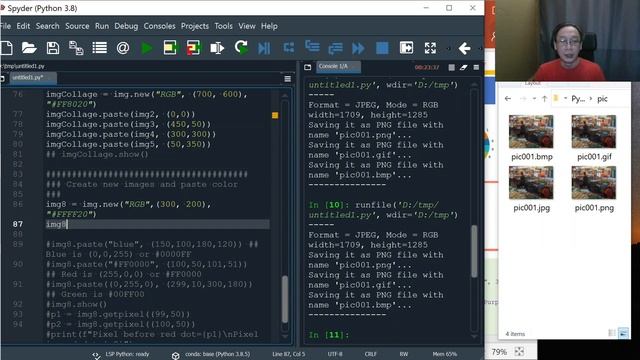Open file with the folder icon
Viewport: 640px width, 360px height.
pyautogui.click(x=29, y=48)
